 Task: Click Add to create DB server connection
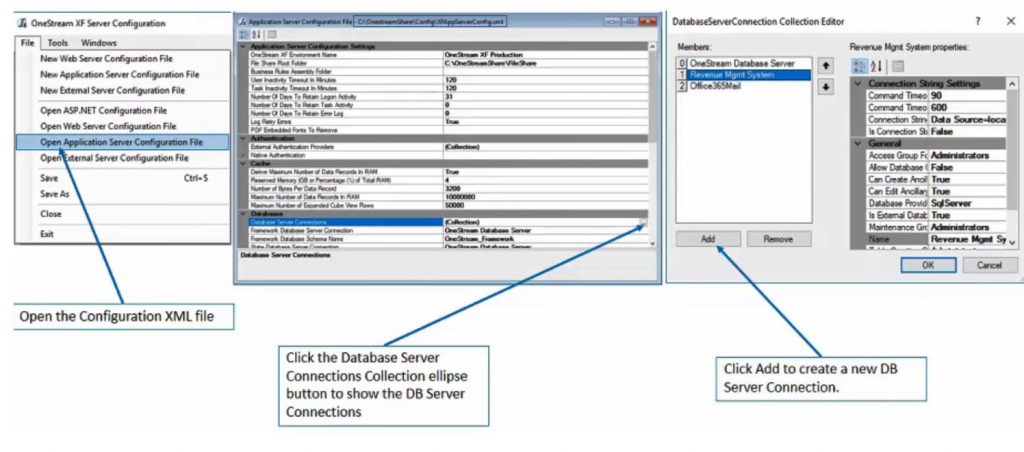click(x=708, y=239)
